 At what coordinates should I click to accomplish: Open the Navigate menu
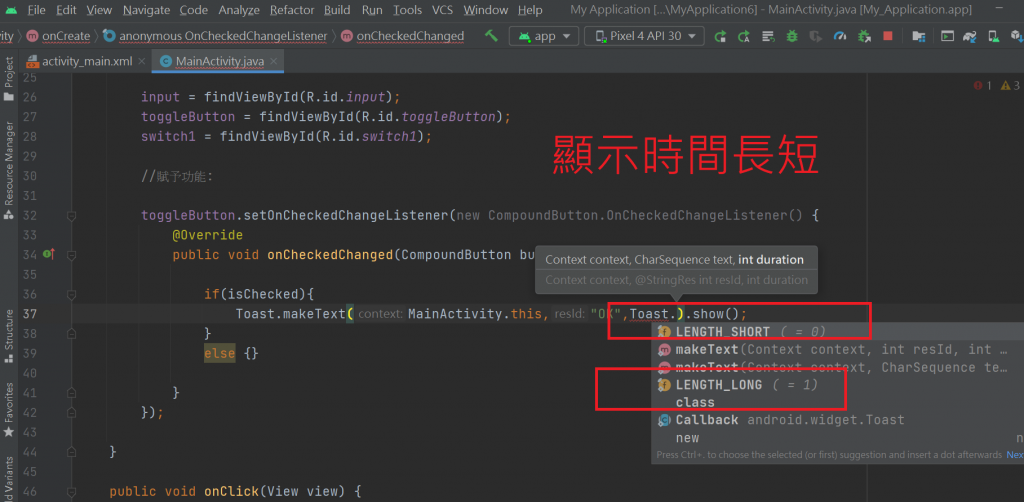pos(146,10)
